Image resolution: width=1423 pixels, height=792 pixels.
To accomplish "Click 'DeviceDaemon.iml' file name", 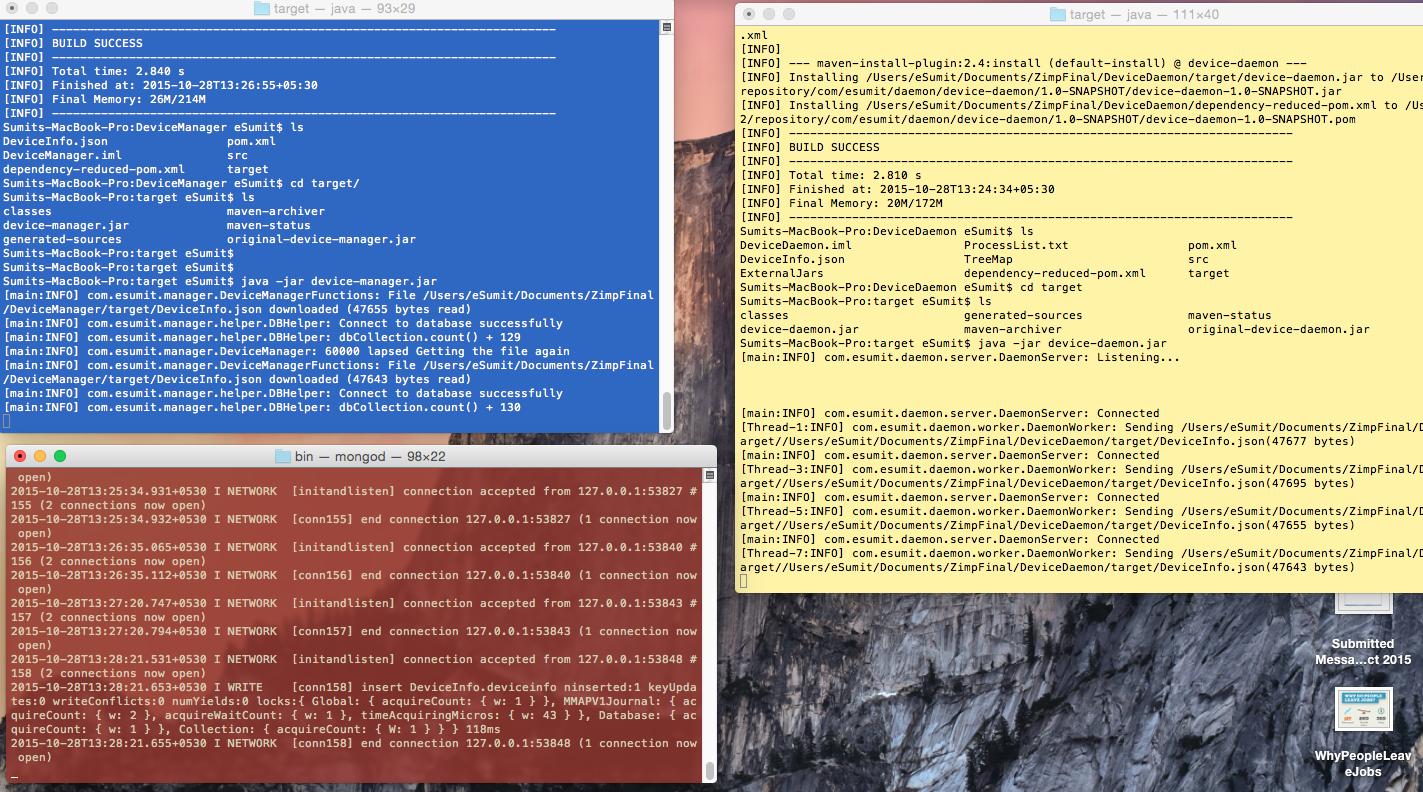I will pos(796,245).
